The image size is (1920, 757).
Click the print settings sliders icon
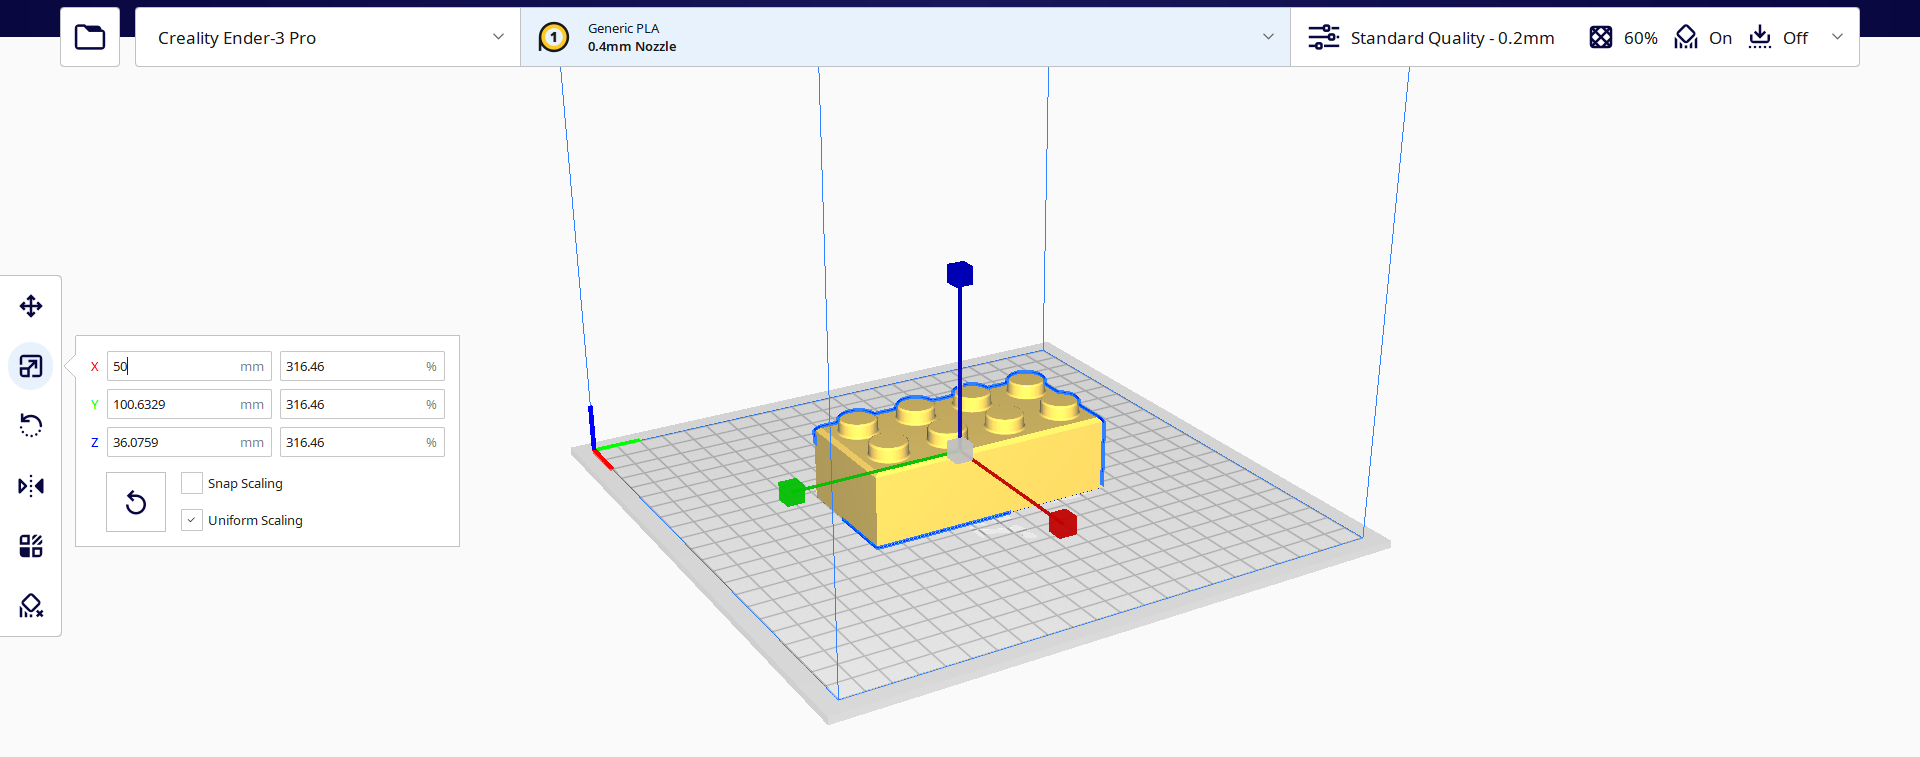(x=1324, y=38)
